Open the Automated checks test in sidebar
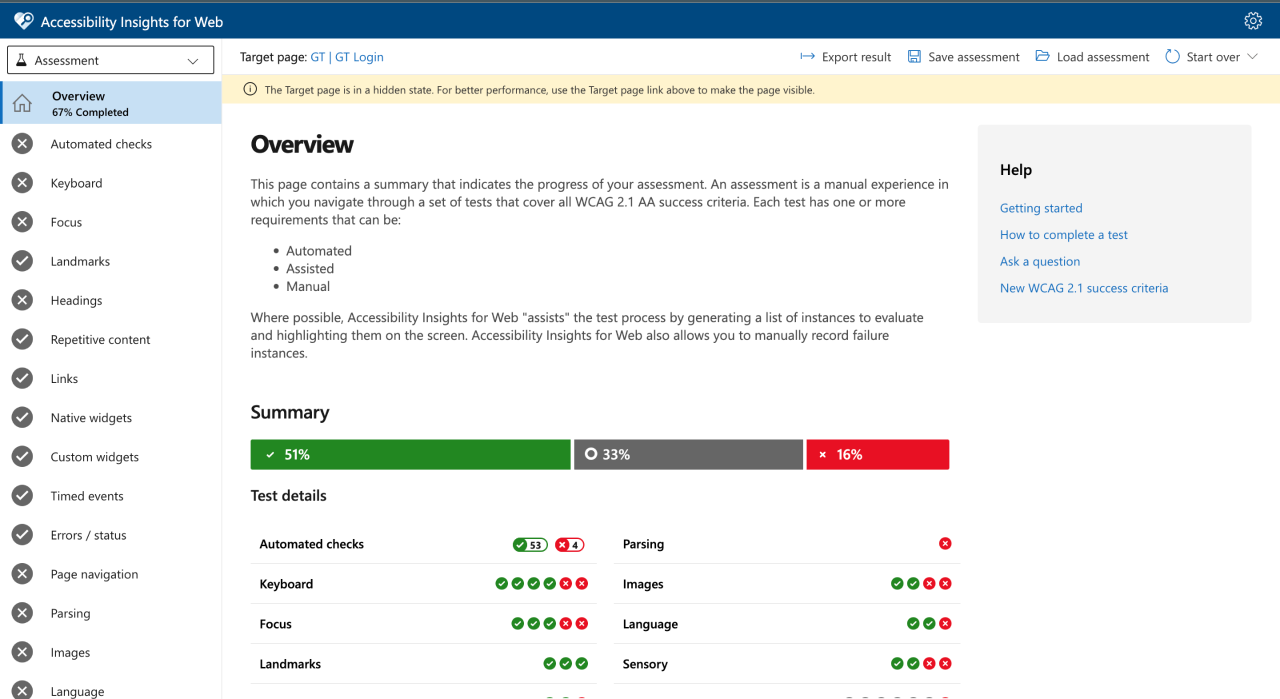The image size is (1280, 699). click(x=111, y=144)
